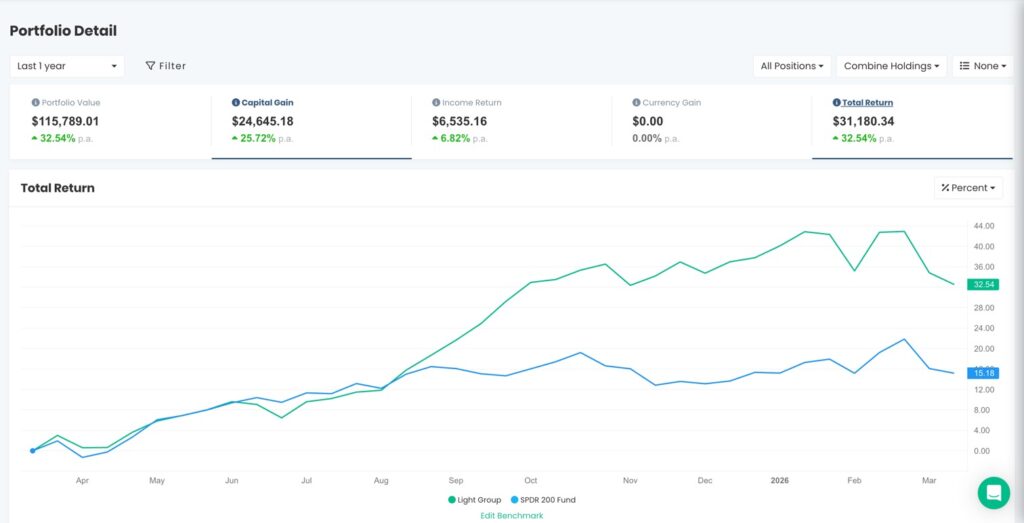Click the info icon beside Total Return
The height and width of the screenshot is (523, 1024).
point(836,103)
